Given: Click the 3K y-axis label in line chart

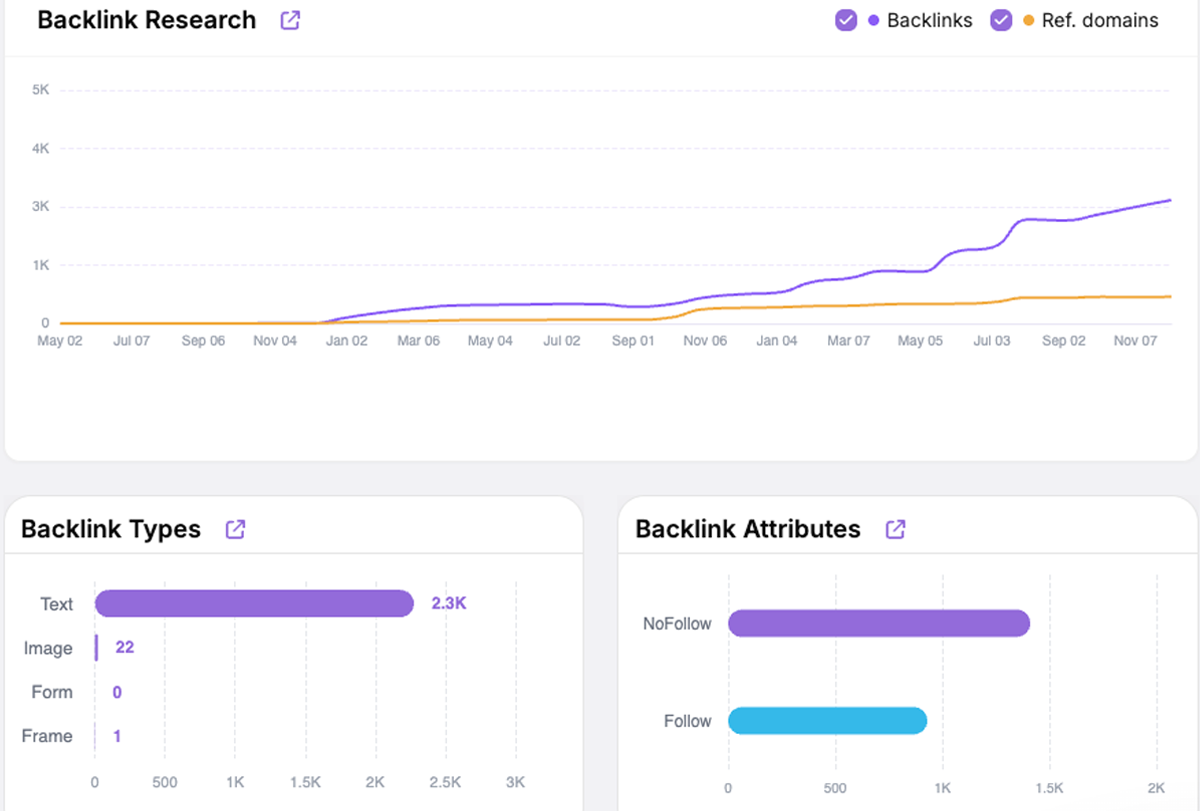Looking at the screenshot, I should coord(41,207).
